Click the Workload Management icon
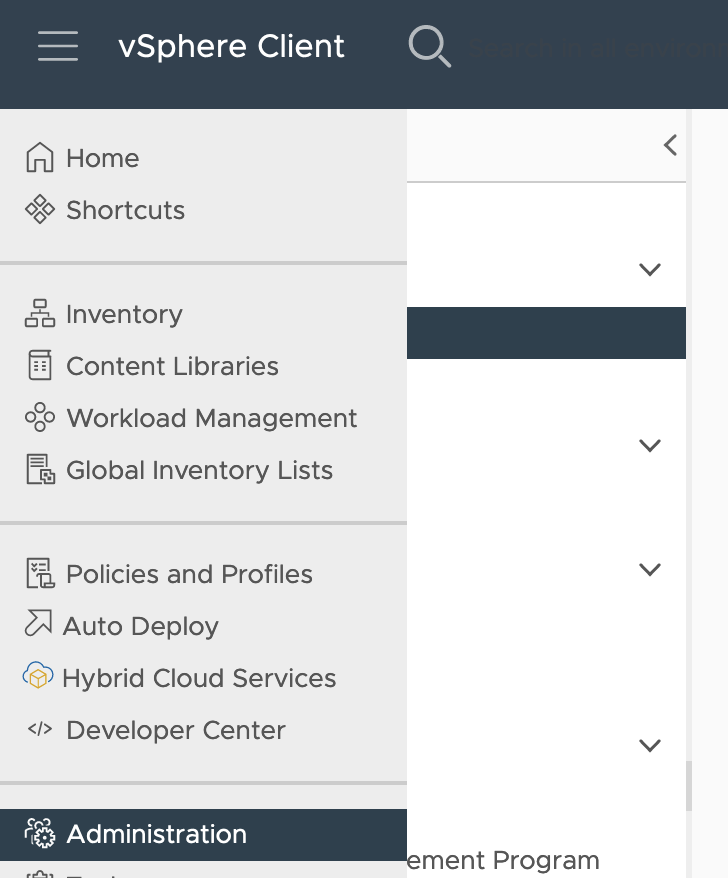This screenshot has width=728, height=878. [40, 418]
